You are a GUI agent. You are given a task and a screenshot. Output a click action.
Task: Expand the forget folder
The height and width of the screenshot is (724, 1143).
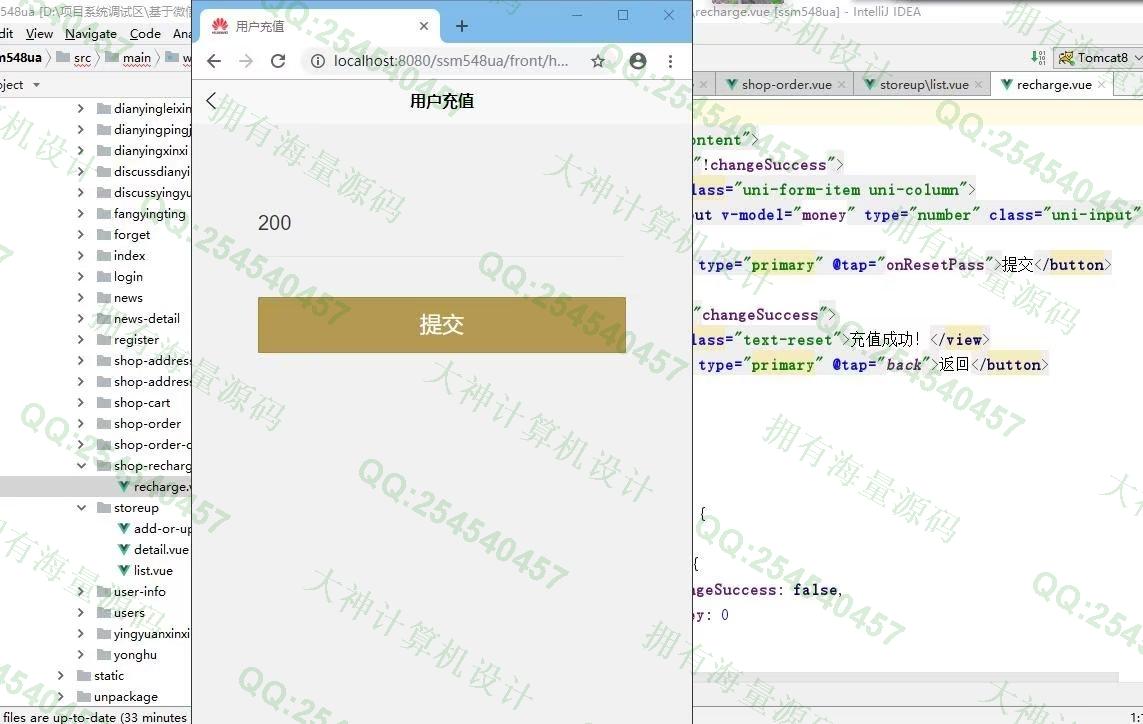(81, 235)
